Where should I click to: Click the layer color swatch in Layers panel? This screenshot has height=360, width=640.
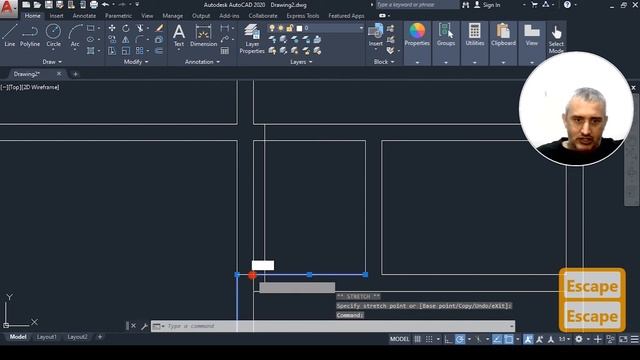pyautogui.click(x=299, y=28)
